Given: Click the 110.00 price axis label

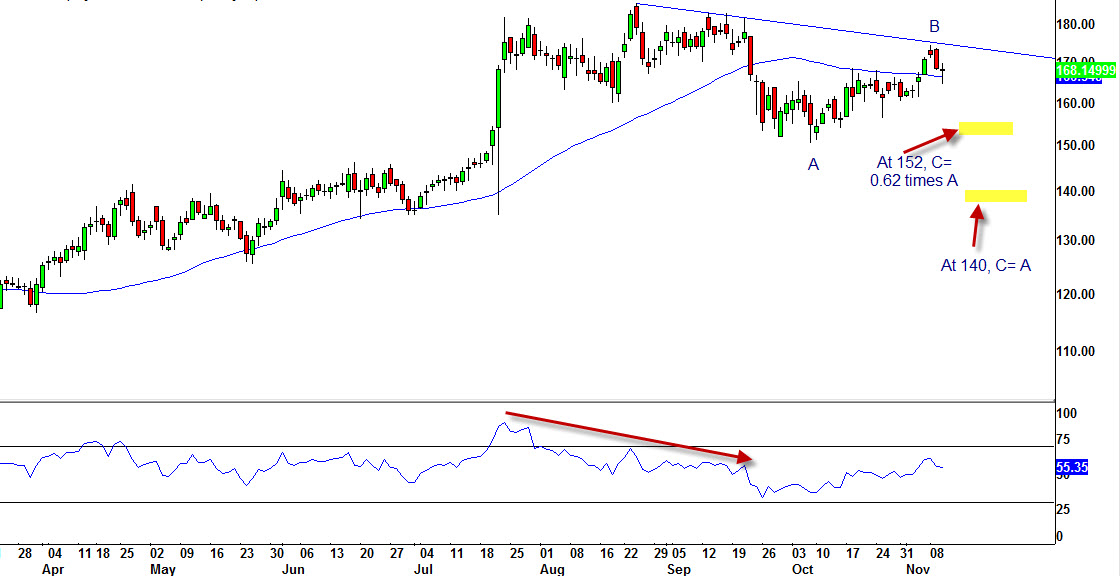Looking at the screenshot, I should pyautogui.click(x=1081, y=351).
